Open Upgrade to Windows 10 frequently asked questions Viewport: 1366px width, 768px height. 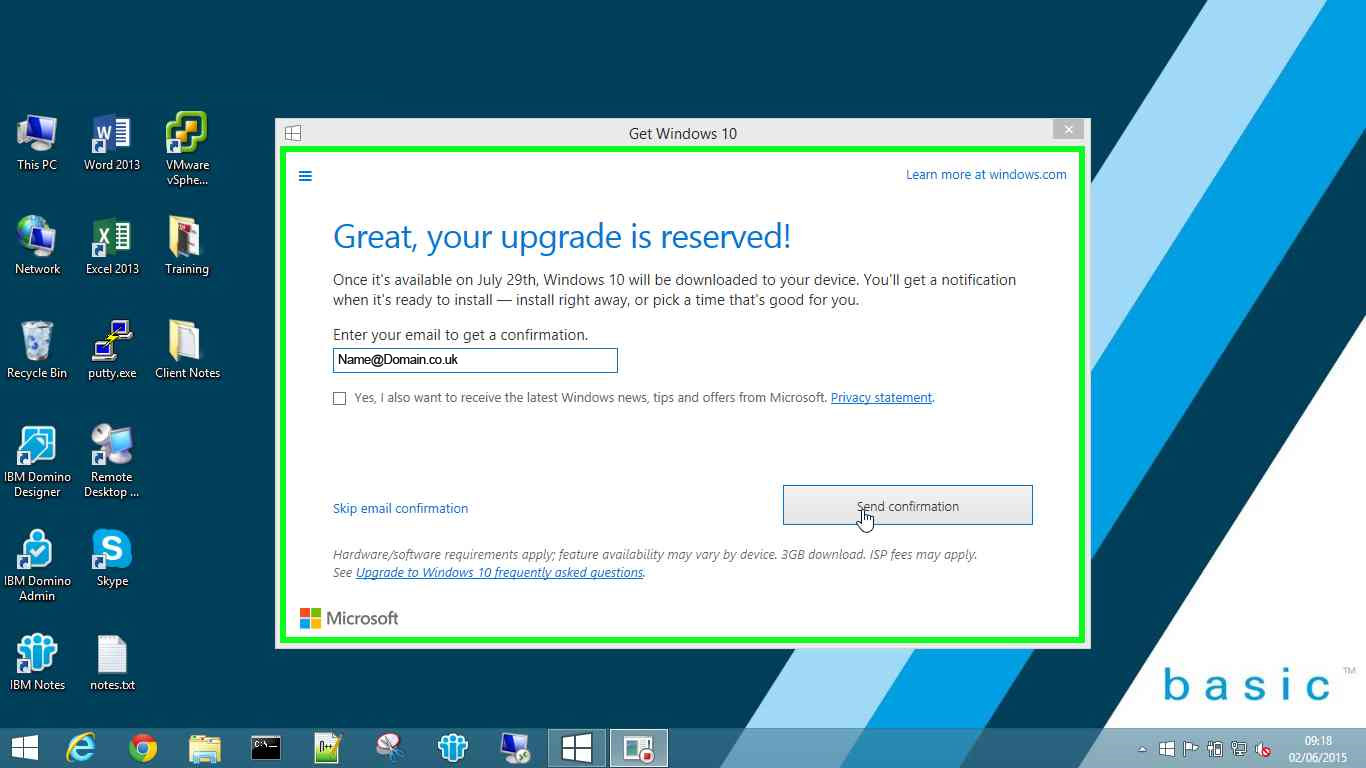tap(499, 573)
